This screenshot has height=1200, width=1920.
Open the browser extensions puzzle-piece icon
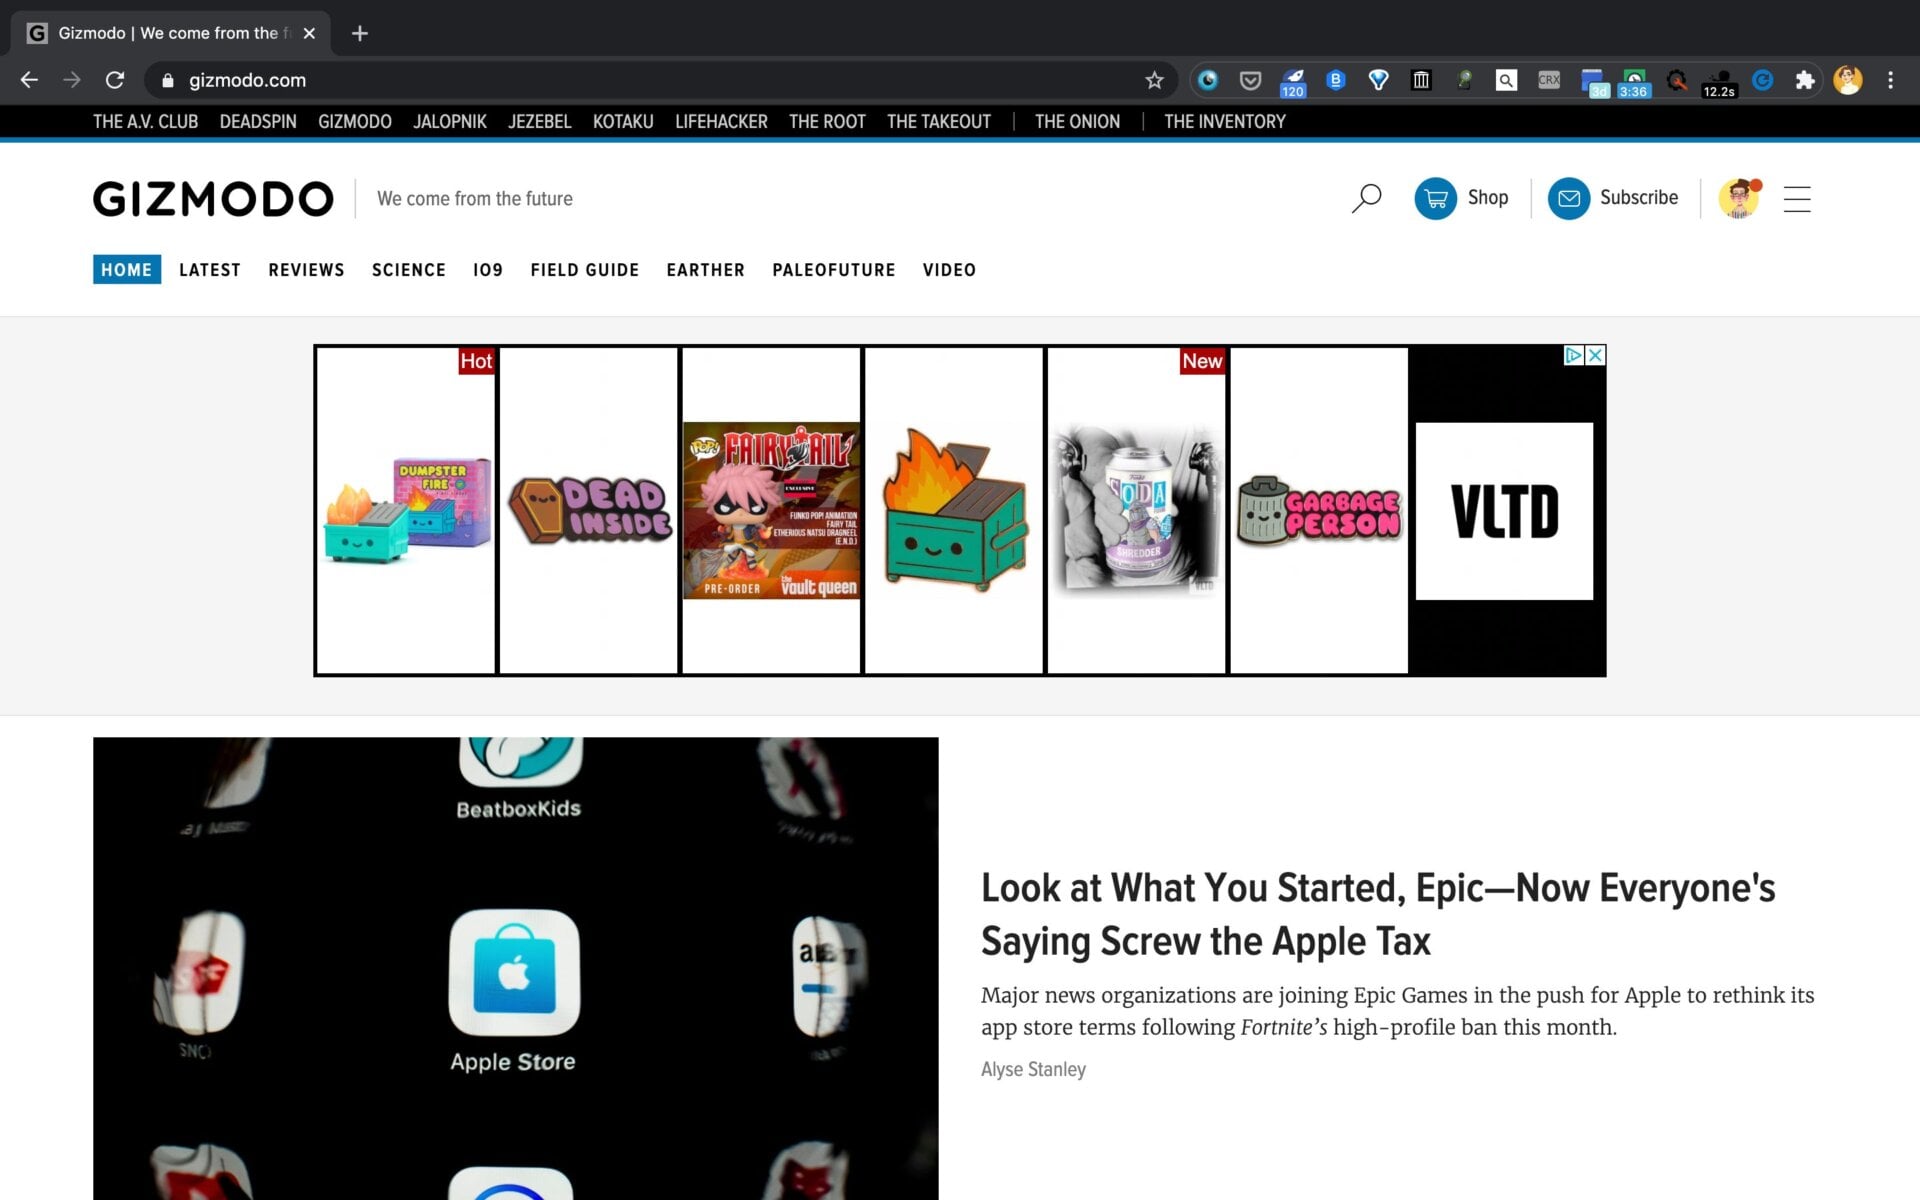click(x=1806, y=80)
